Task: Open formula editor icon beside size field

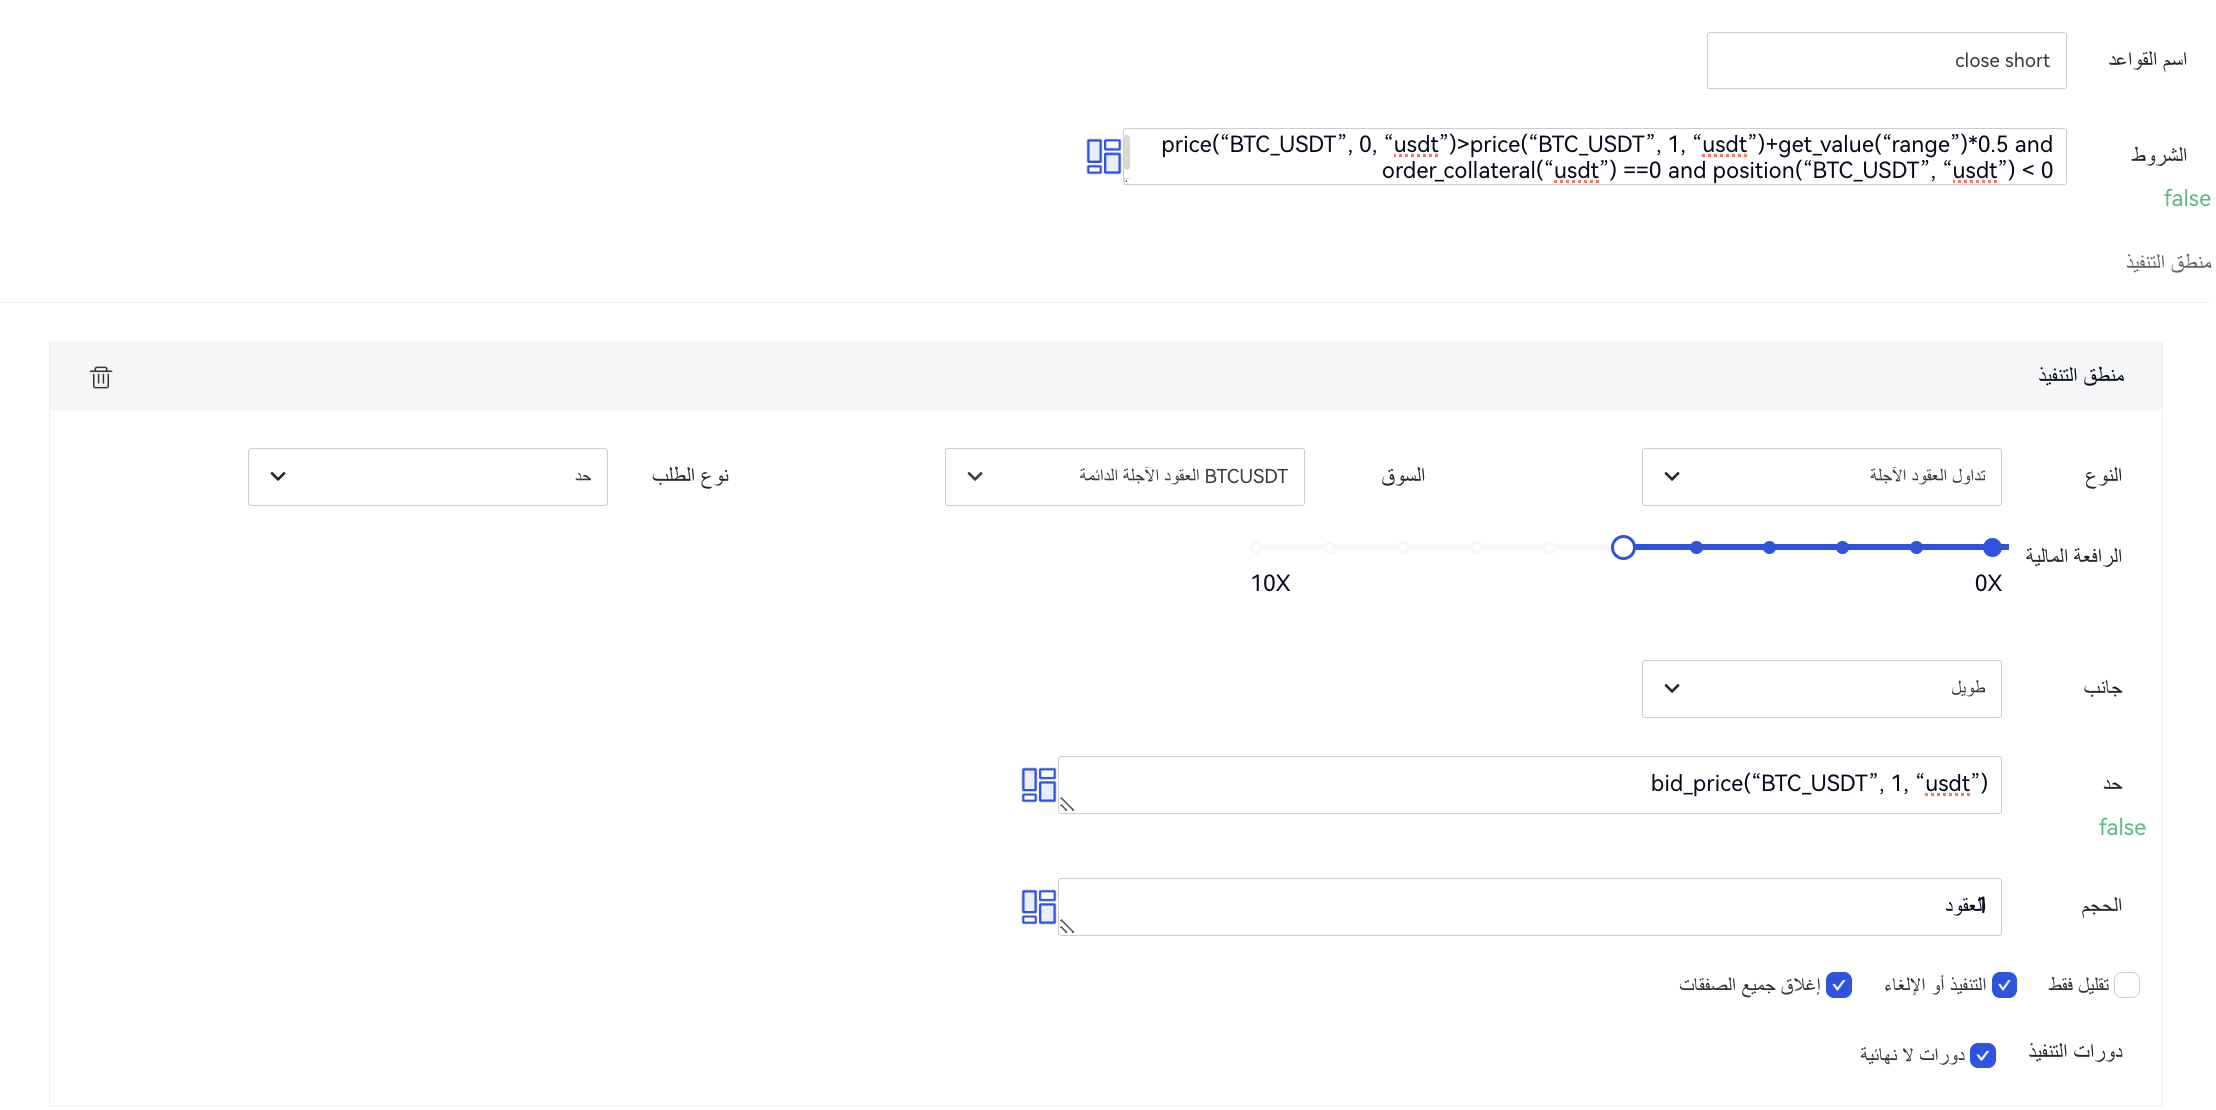Action: [1038, 907]
